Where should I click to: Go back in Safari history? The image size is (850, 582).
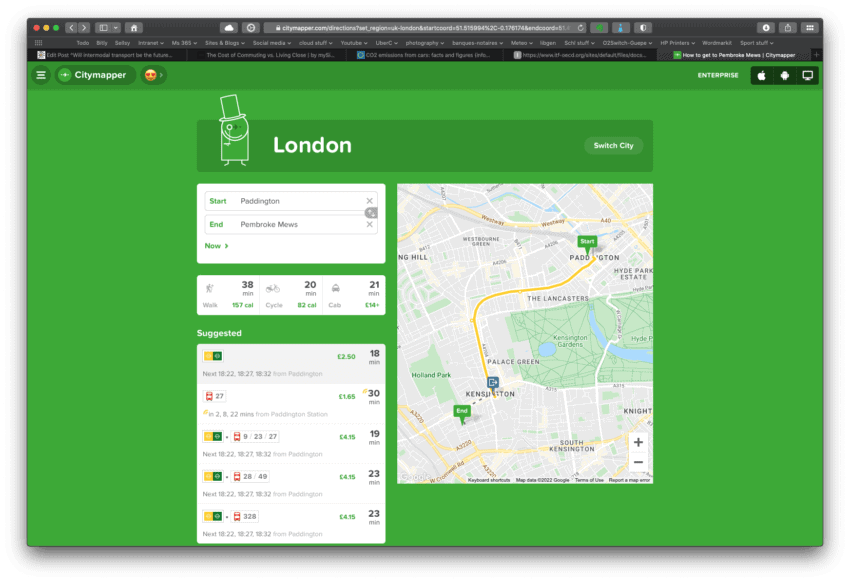pos(72,28)
